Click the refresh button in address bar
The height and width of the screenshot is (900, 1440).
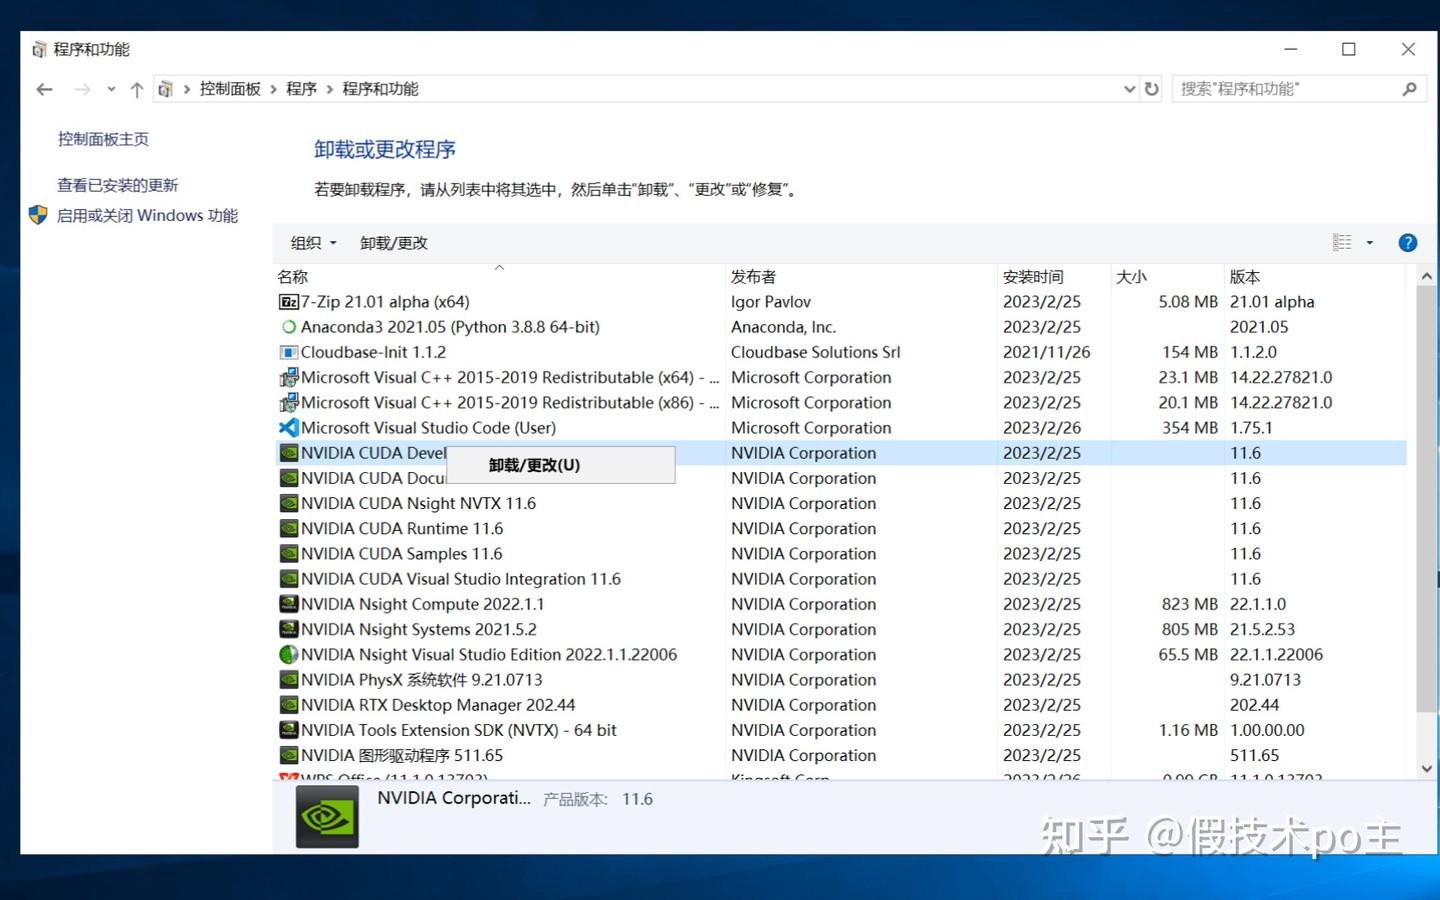(1151, 89)
